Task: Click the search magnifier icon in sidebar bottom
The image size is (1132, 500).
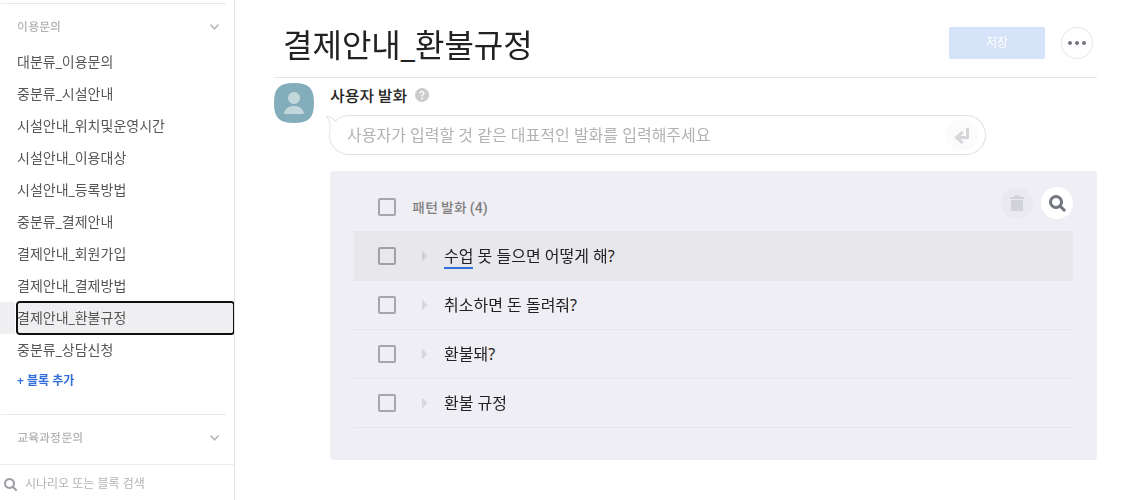Action: point(11,483)
